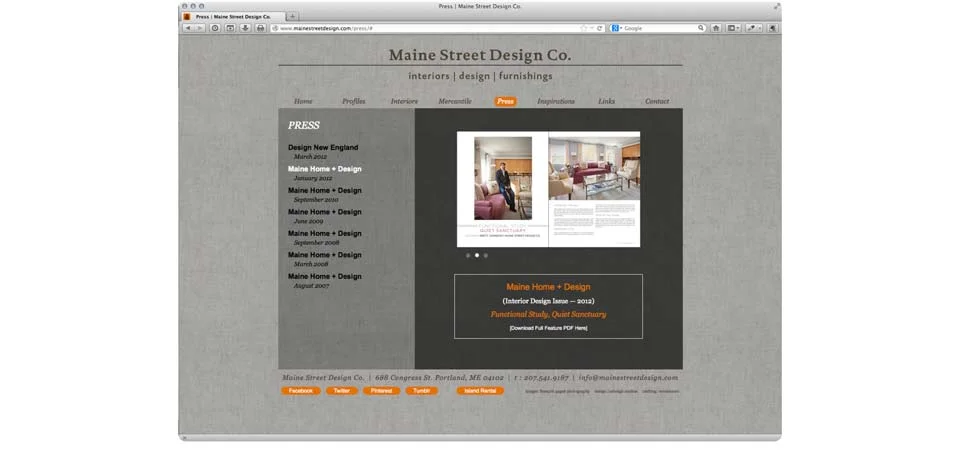Click the search magnifier icon in Google box
The width and height of the screenshot is (960, 450).
point(701,28)
